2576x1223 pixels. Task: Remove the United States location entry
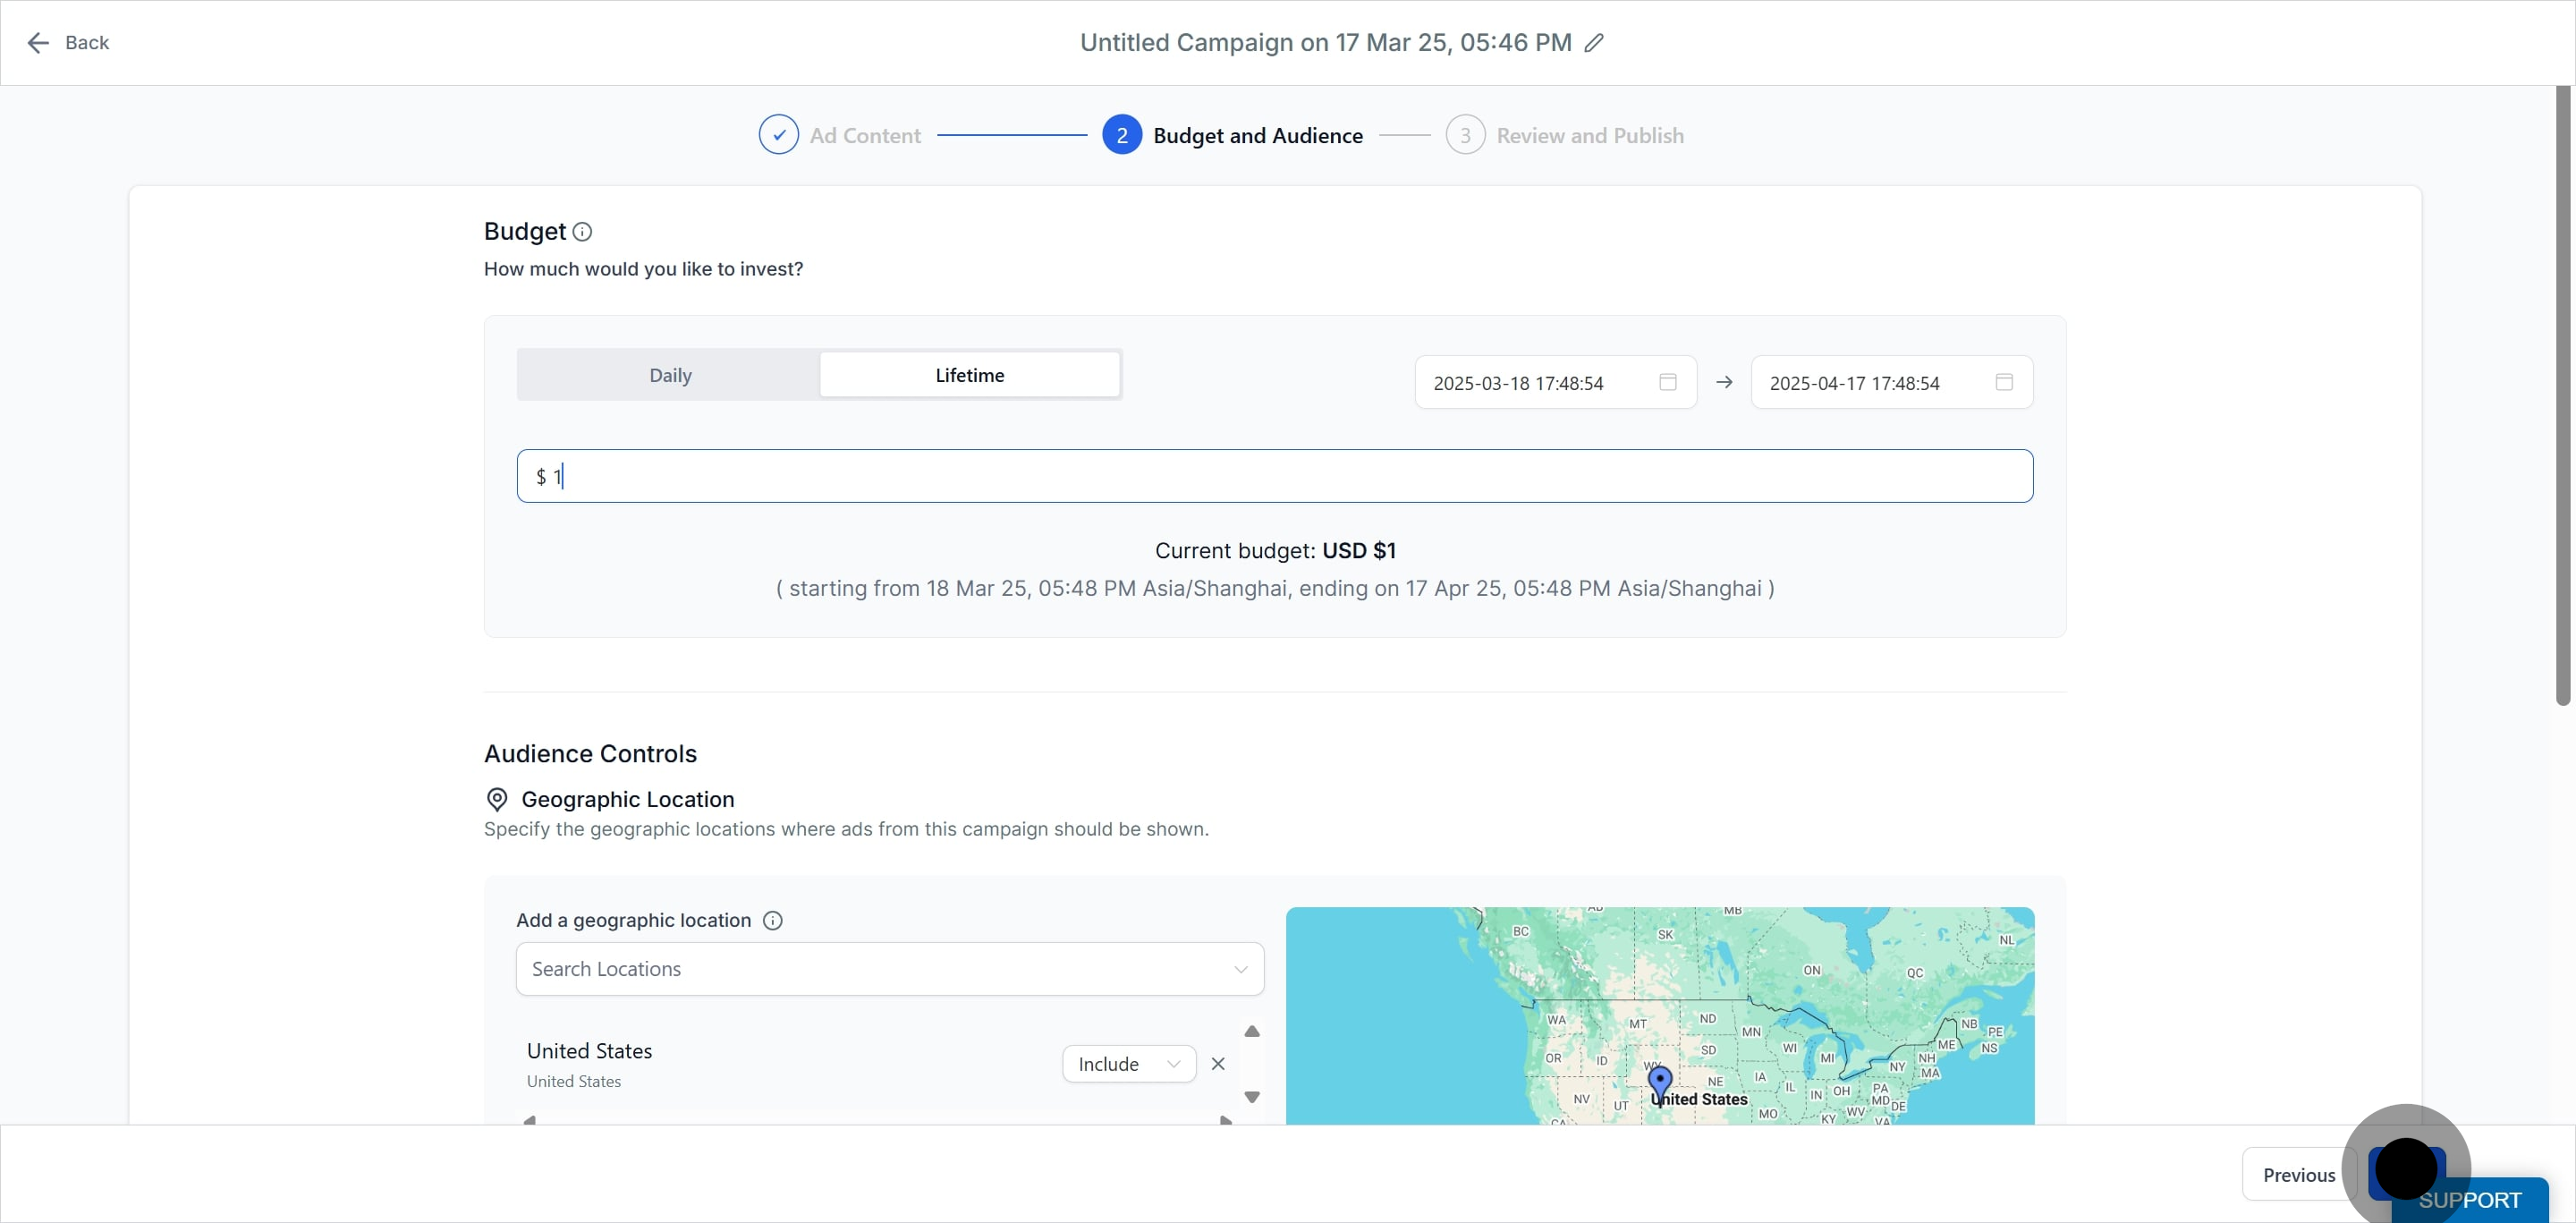1217,1064
